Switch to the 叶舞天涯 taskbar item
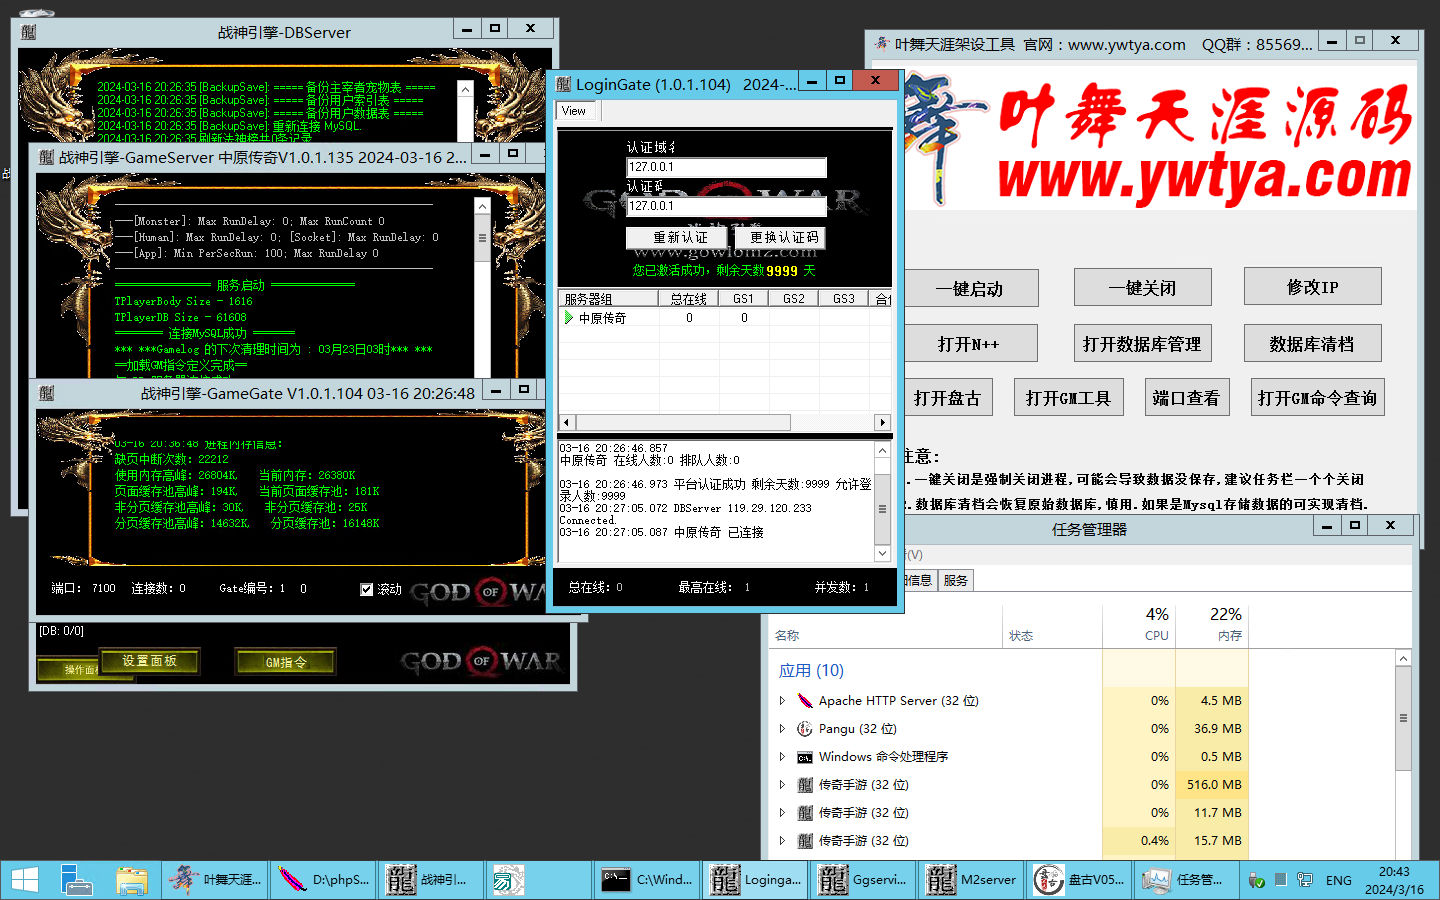Screen dimensions: 1440x900 215,880
